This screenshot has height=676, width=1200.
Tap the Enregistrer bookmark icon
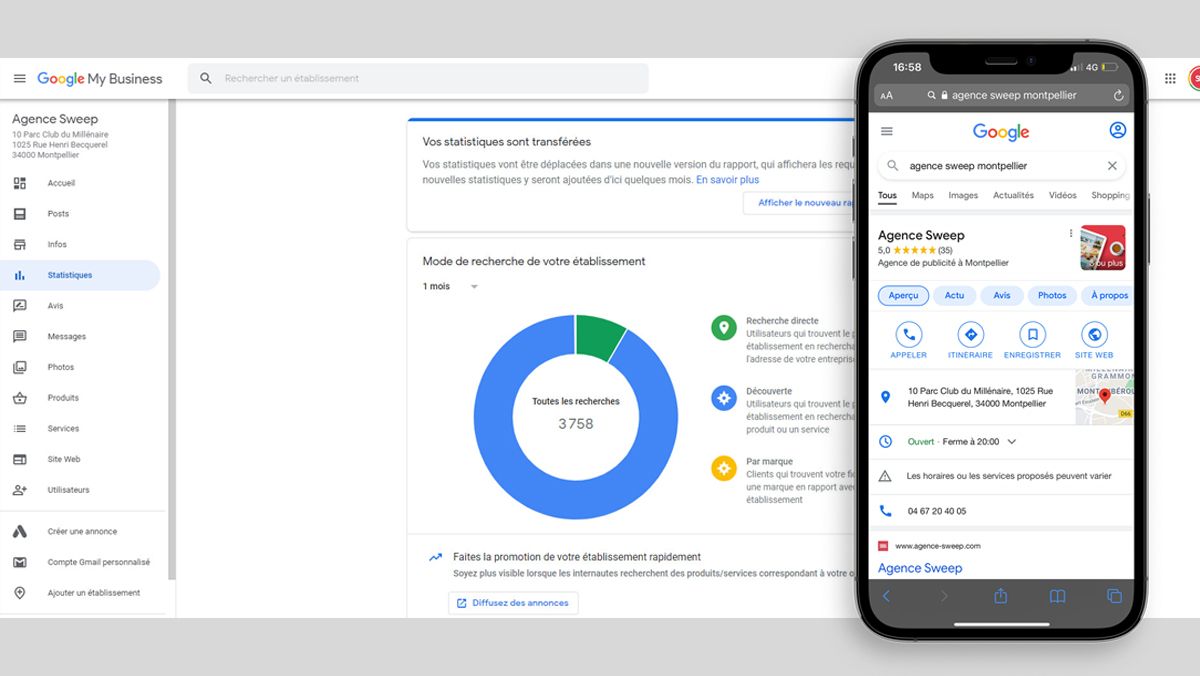coord(1033,335)
